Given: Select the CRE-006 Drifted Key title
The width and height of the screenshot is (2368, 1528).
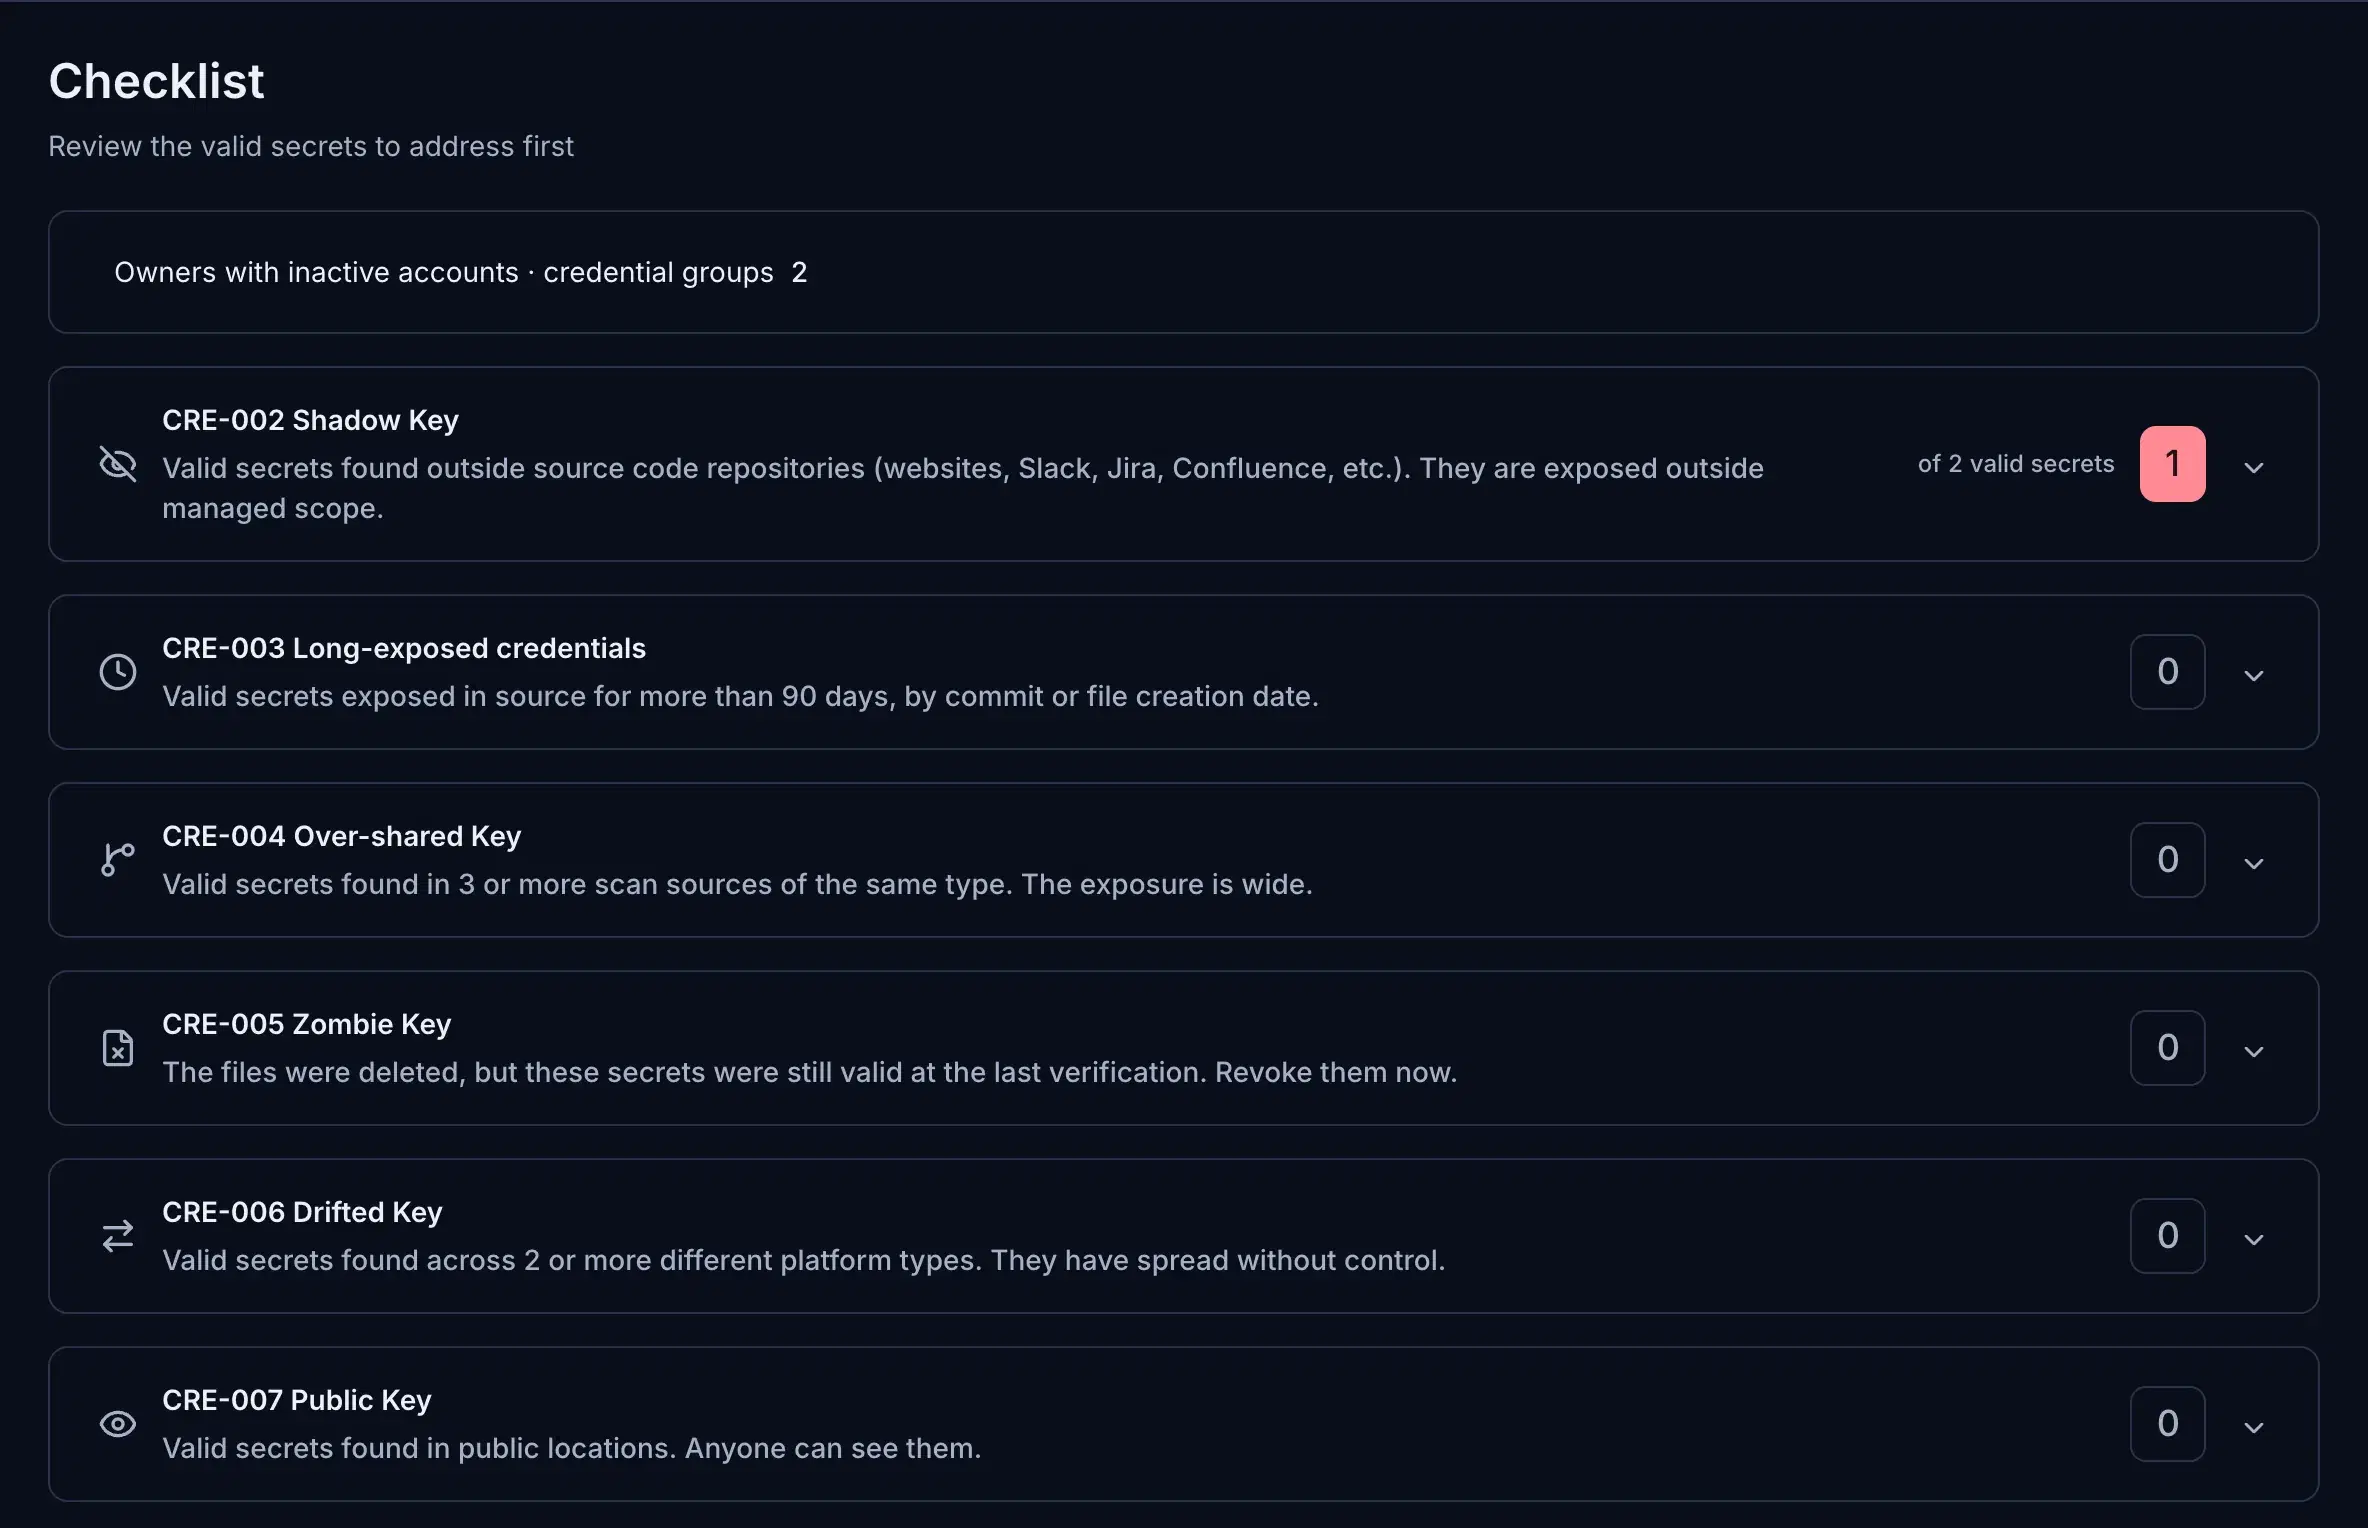Looking at the screenshot, I should point(302,1212).
